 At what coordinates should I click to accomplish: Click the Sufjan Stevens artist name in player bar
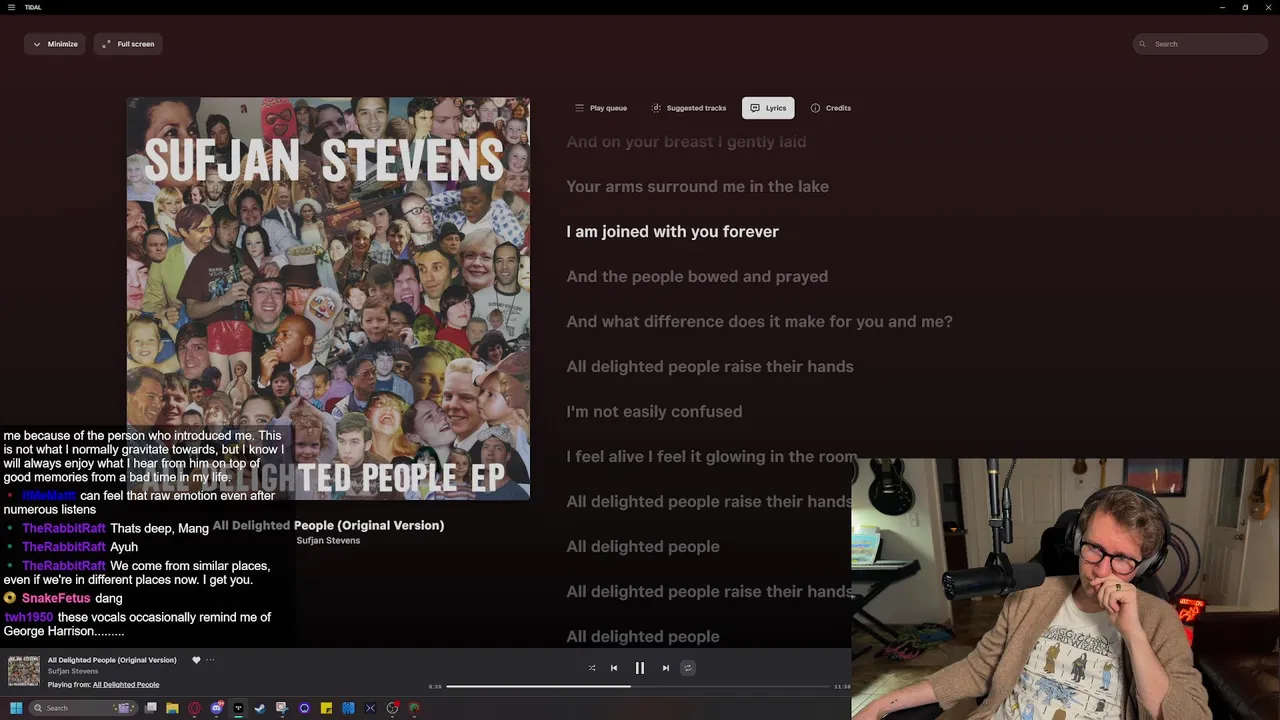[x=73, y=672]
